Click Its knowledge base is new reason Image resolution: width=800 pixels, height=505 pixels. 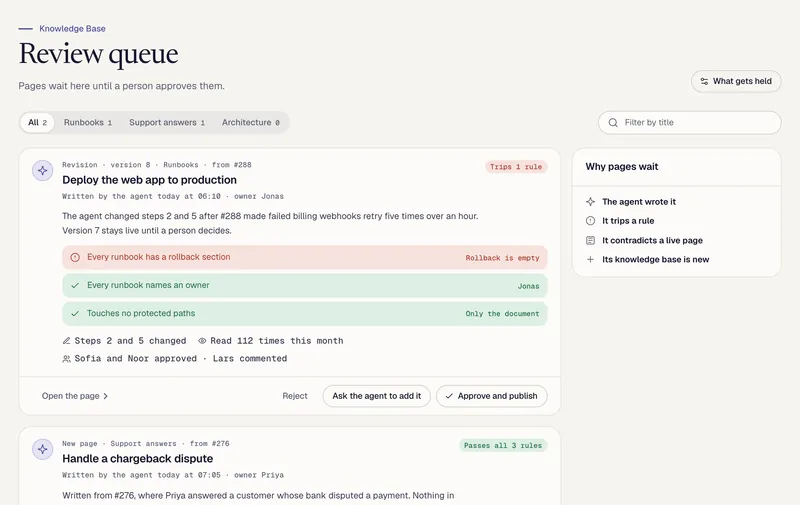coord(656,259)
